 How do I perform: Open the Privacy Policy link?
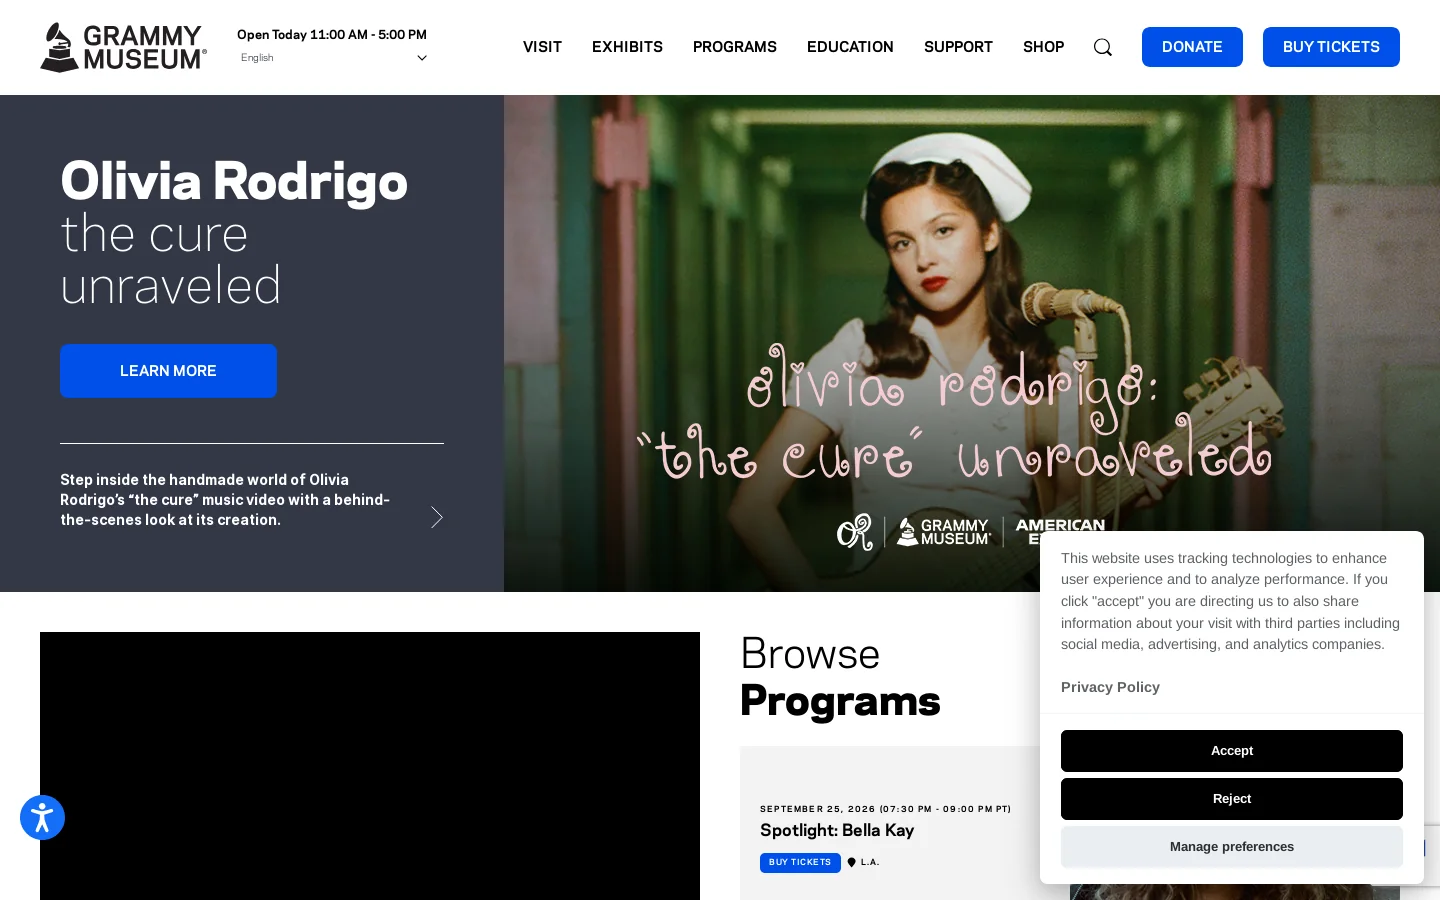(1110, 687)
